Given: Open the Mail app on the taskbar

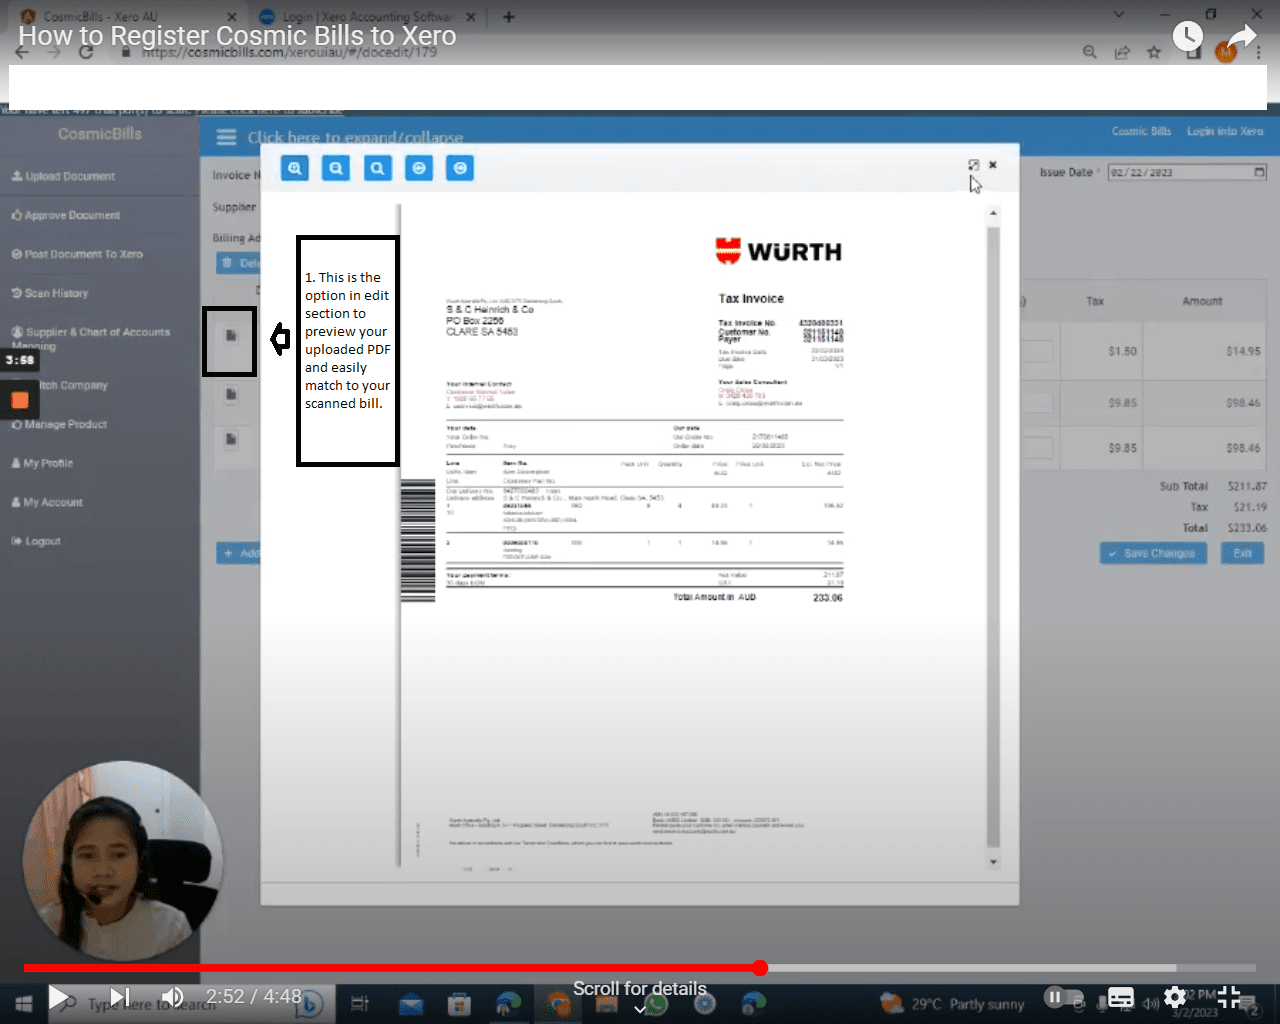Looking at the screenshot, I should pos(411,1003).
